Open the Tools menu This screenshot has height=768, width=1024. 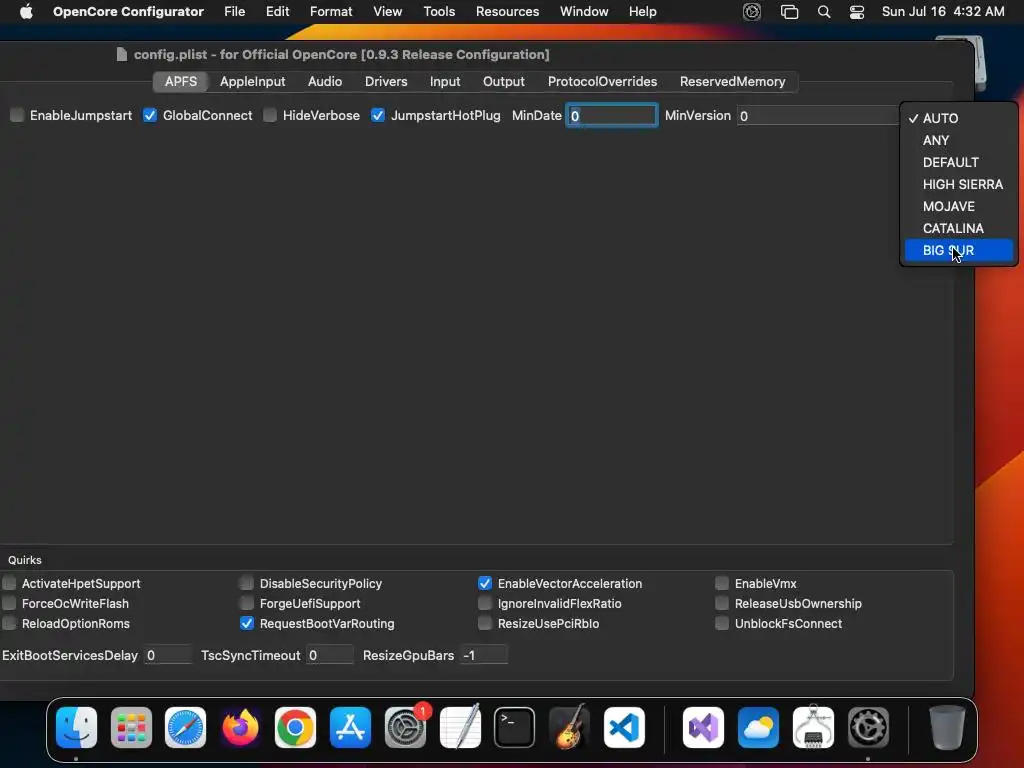(x=439, y=11)
